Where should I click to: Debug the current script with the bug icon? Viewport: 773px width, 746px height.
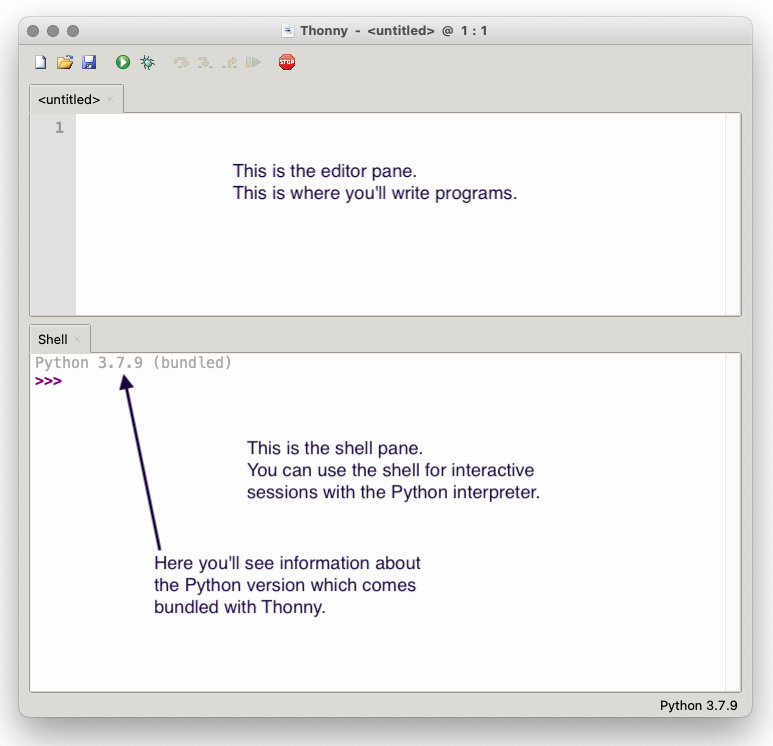(147, 62)
